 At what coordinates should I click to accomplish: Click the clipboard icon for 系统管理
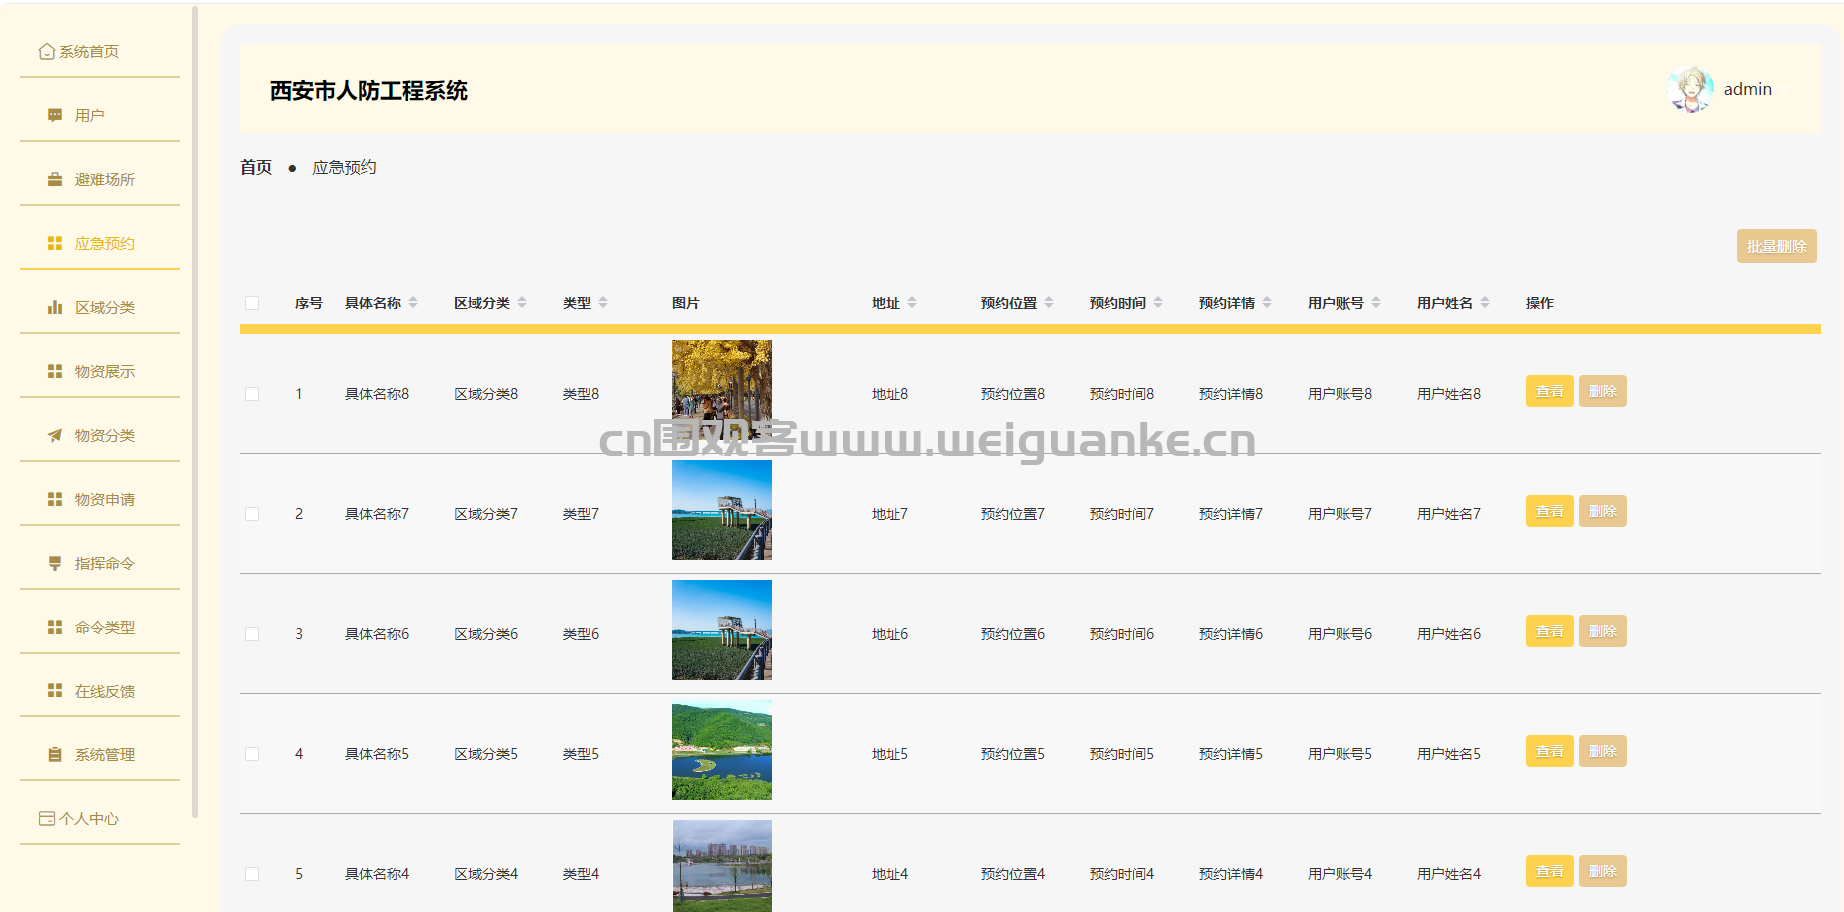pos(55,755)
